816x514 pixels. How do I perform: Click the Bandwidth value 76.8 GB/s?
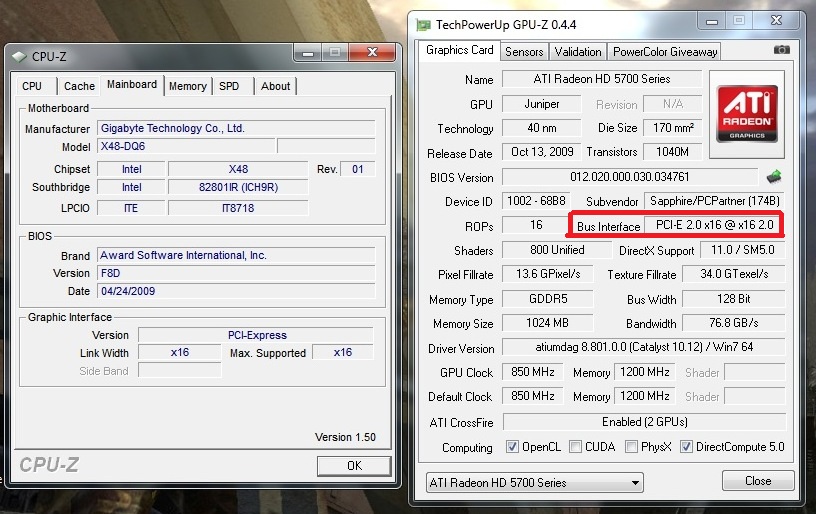pos(734,323)
